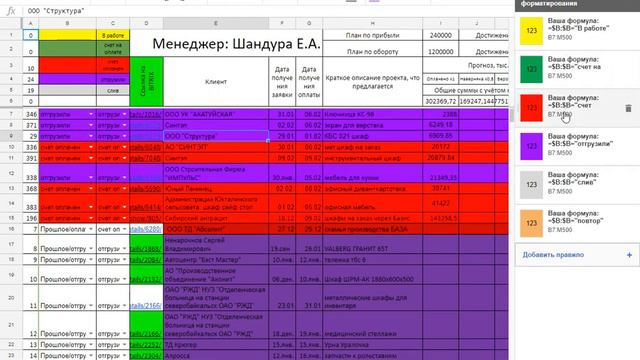Viewport: 640px width, 360px height.
Task: Open Прошлое/отгру dropdown in row 17
Action: pyautogui.click(x=91, y=249)
